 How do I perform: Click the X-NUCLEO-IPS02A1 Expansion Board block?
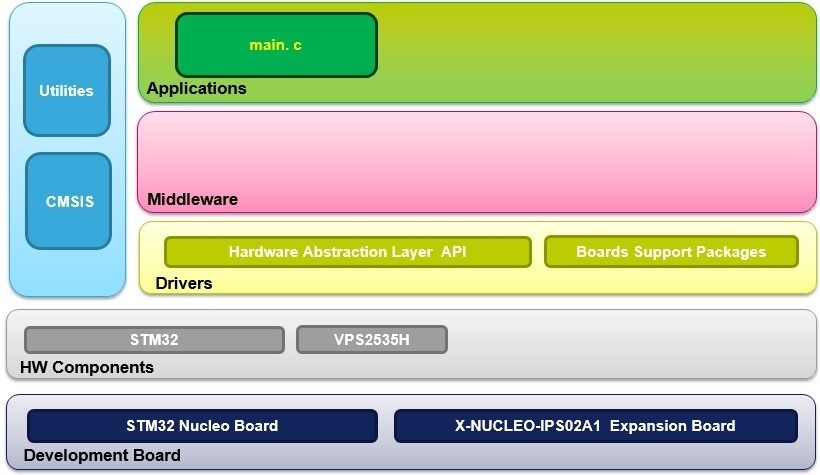(595, 426)
